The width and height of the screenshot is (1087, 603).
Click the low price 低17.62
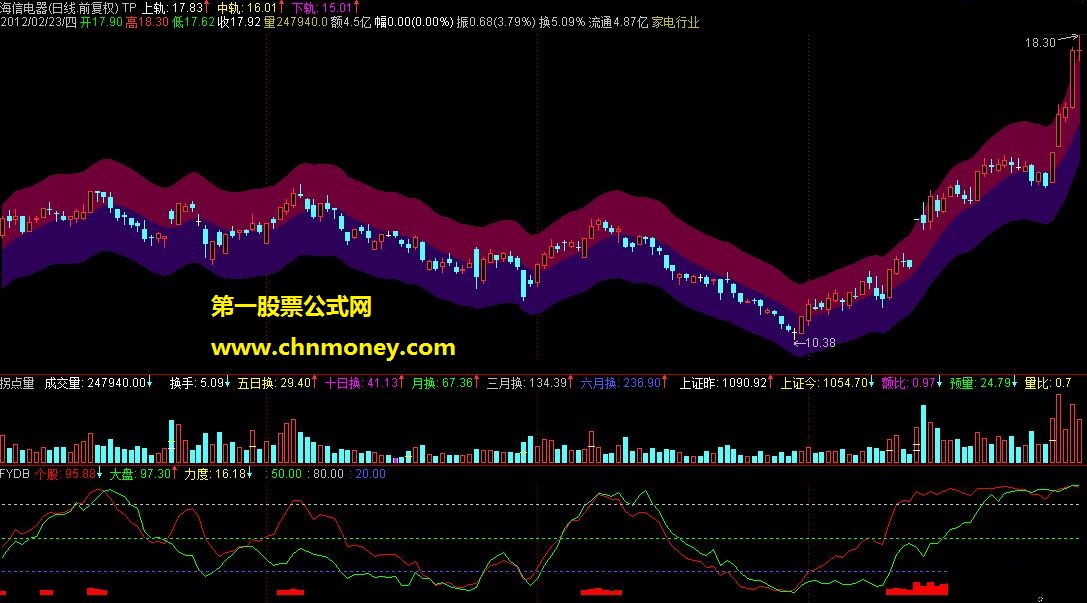pyautogui.click(x=193, y=22)
